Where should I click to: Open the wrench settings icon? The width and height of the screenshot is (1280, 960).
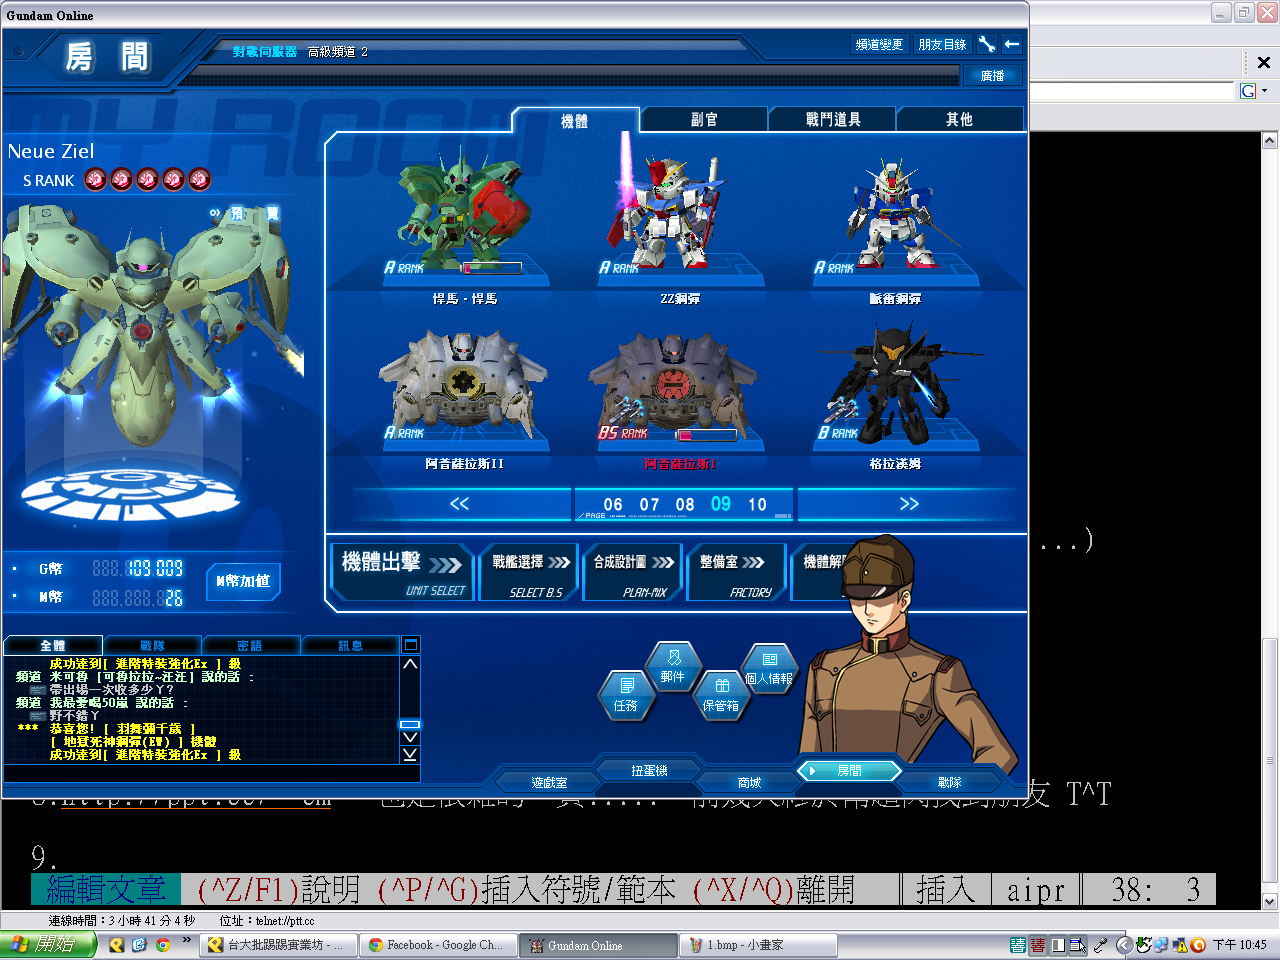click(987, 44)
